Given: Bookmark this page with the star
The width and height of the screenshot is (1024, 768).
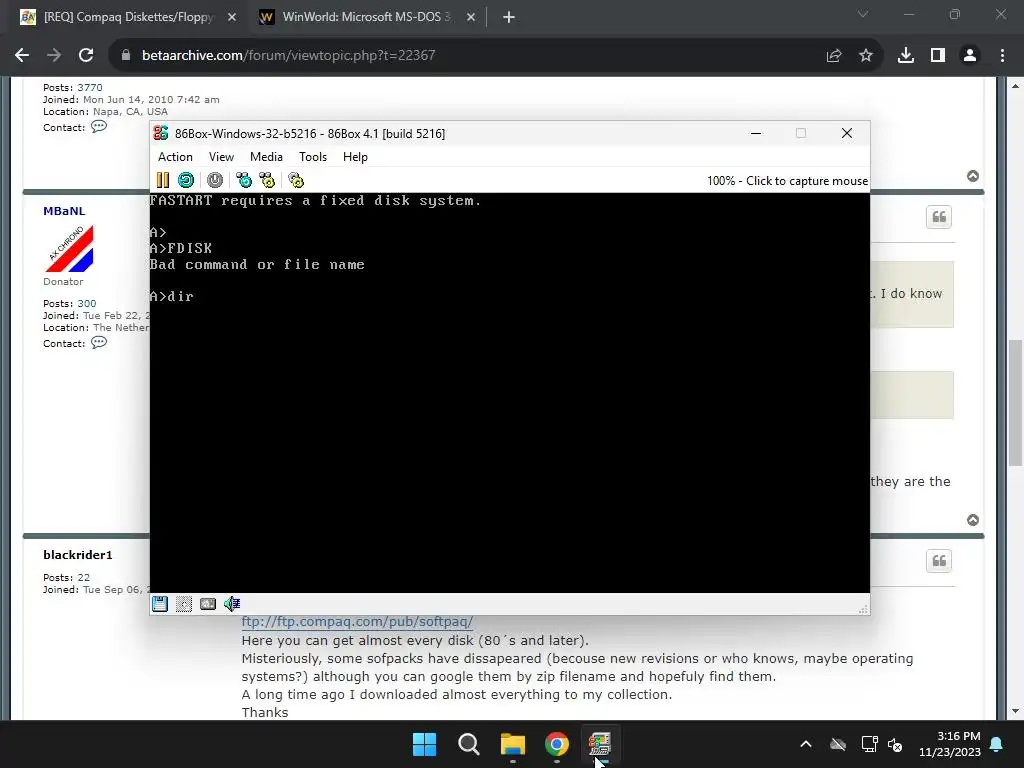Looking at the screenshot, I should [866, 56].
